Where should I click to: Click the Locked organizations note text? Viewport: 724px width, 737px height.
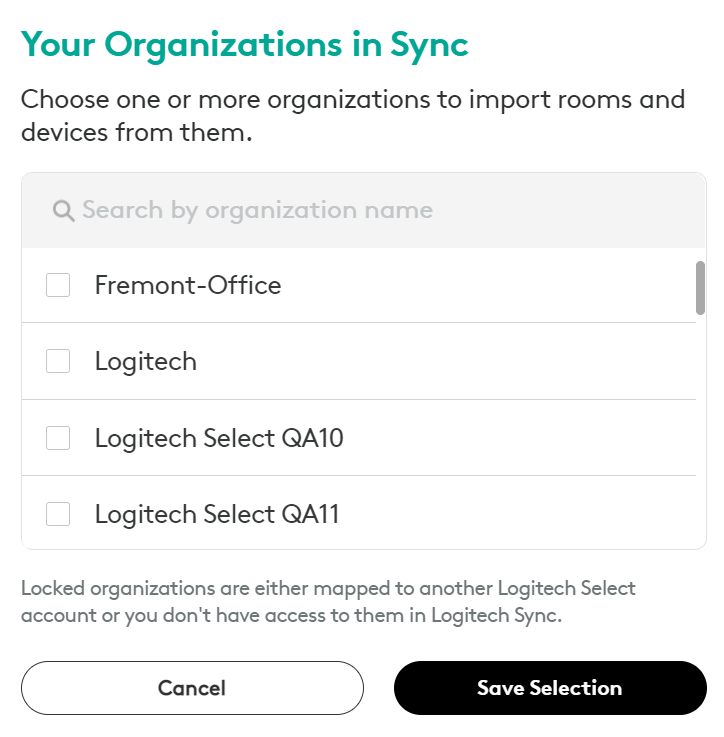328,602
